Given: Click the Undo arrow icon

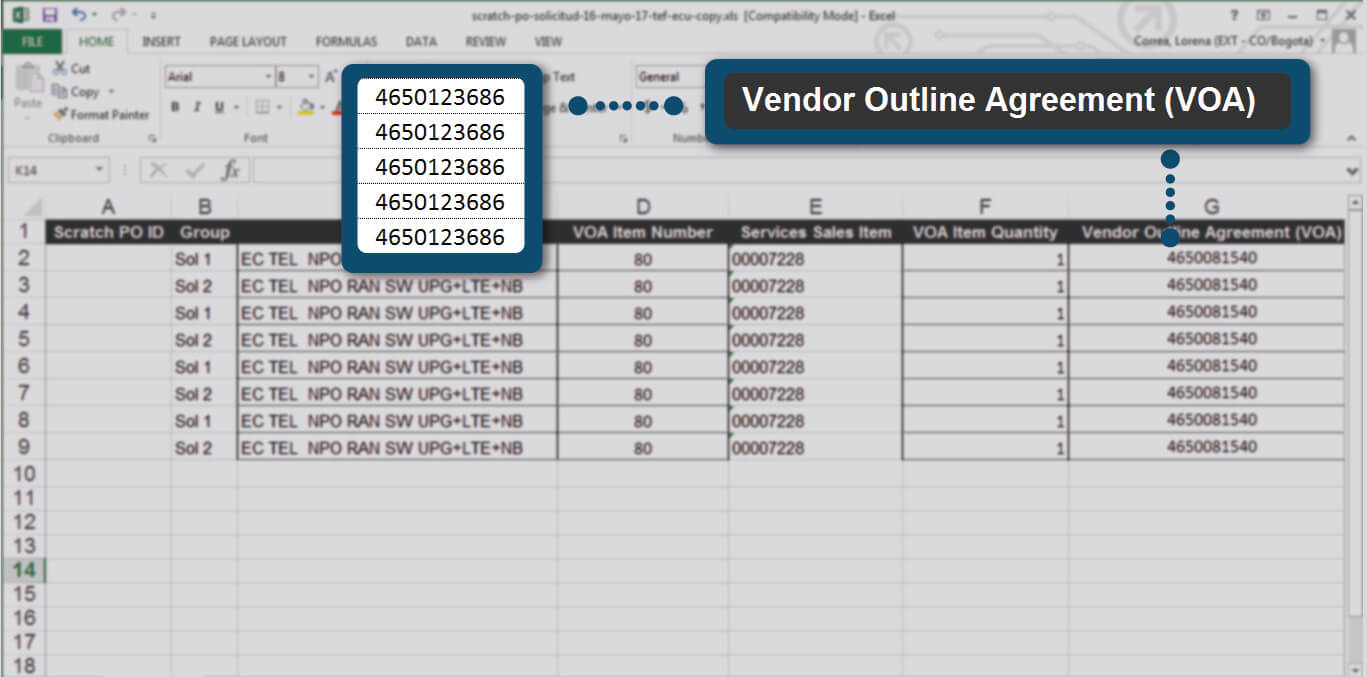Looking at the screenshot, I should point(79,15).
